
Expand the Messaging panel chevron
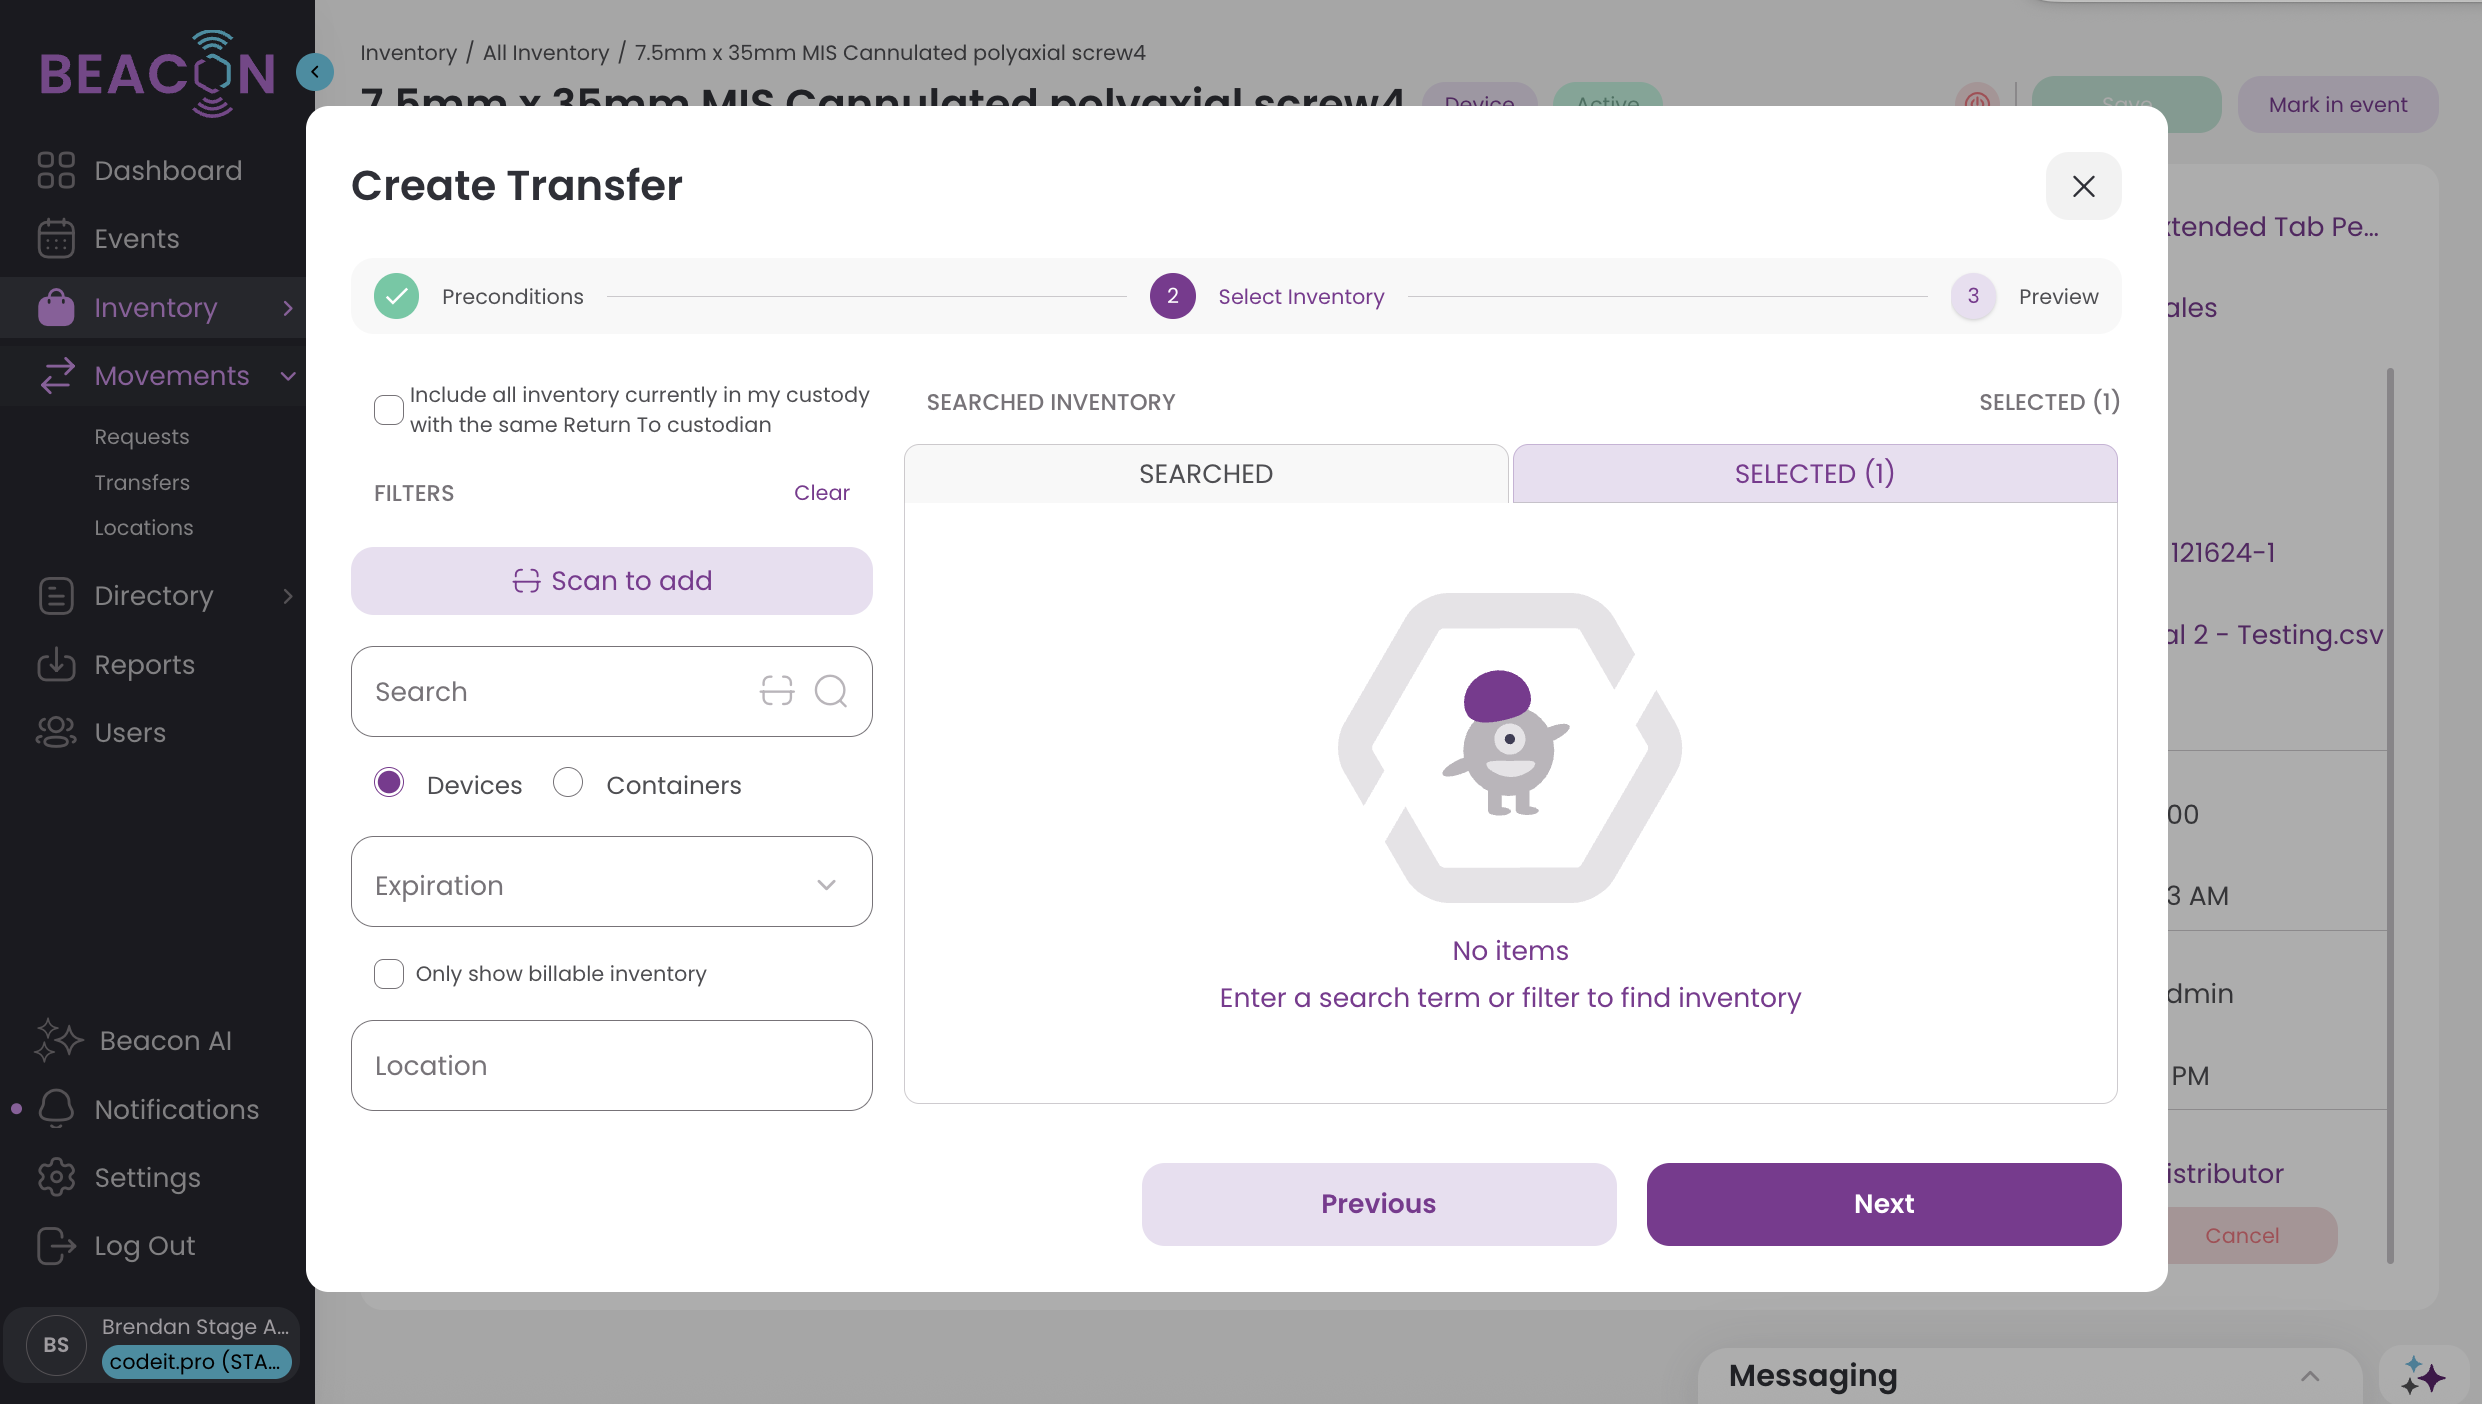point(2310,1376)
